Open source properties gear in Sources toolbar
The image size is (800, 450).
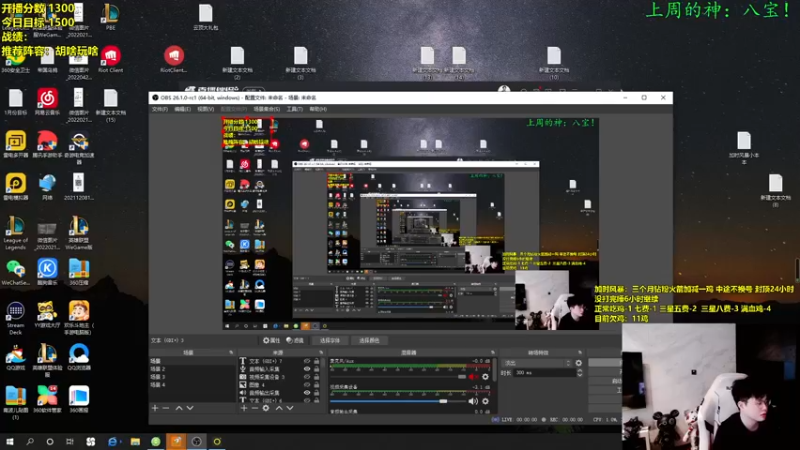point(266,408)
